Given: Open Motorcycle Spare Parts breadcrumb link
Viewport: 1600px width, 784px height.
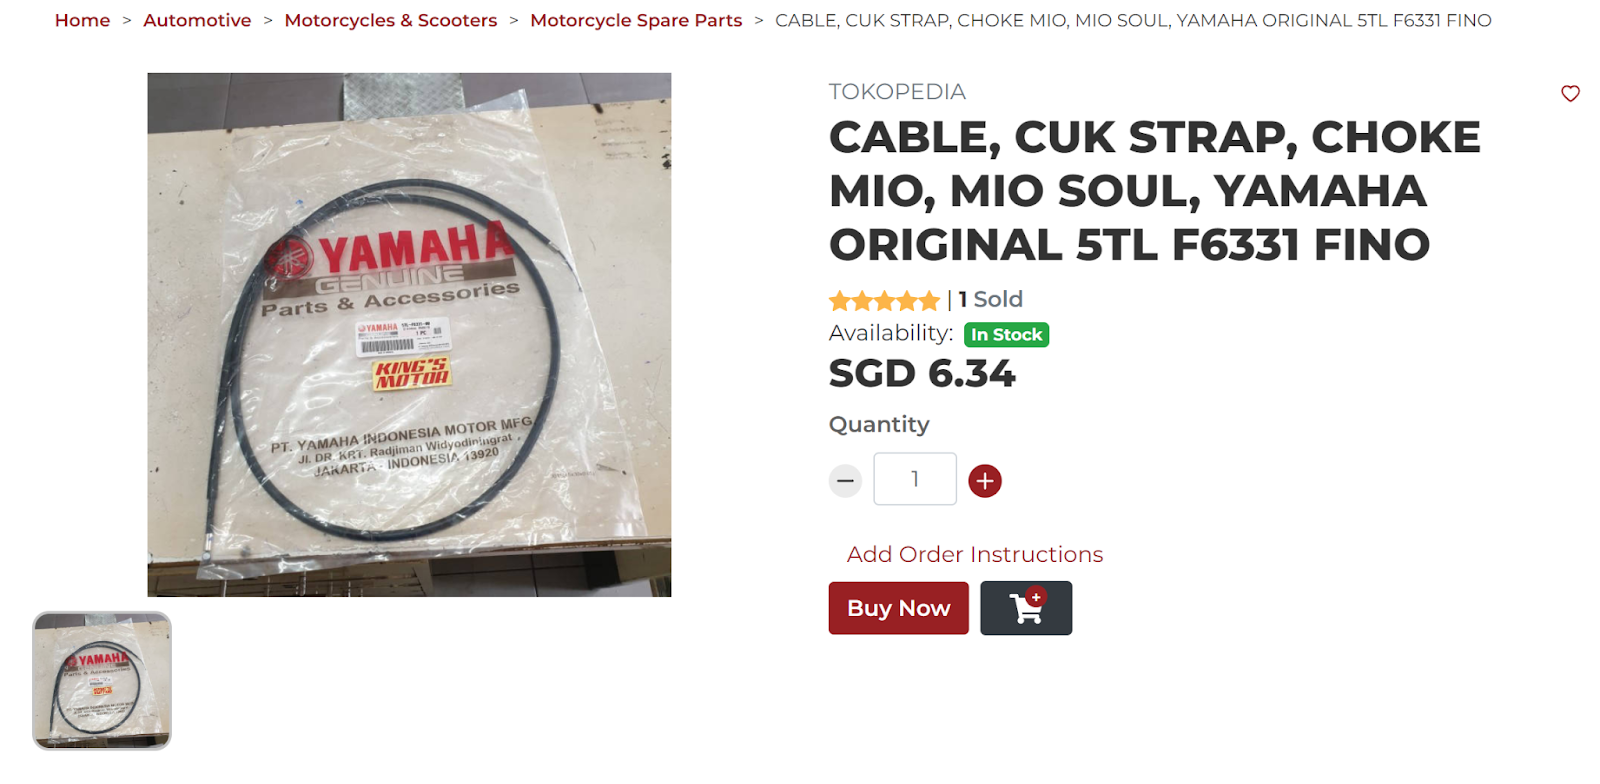Looking at the screenshot, I should [x=636, y=20].
